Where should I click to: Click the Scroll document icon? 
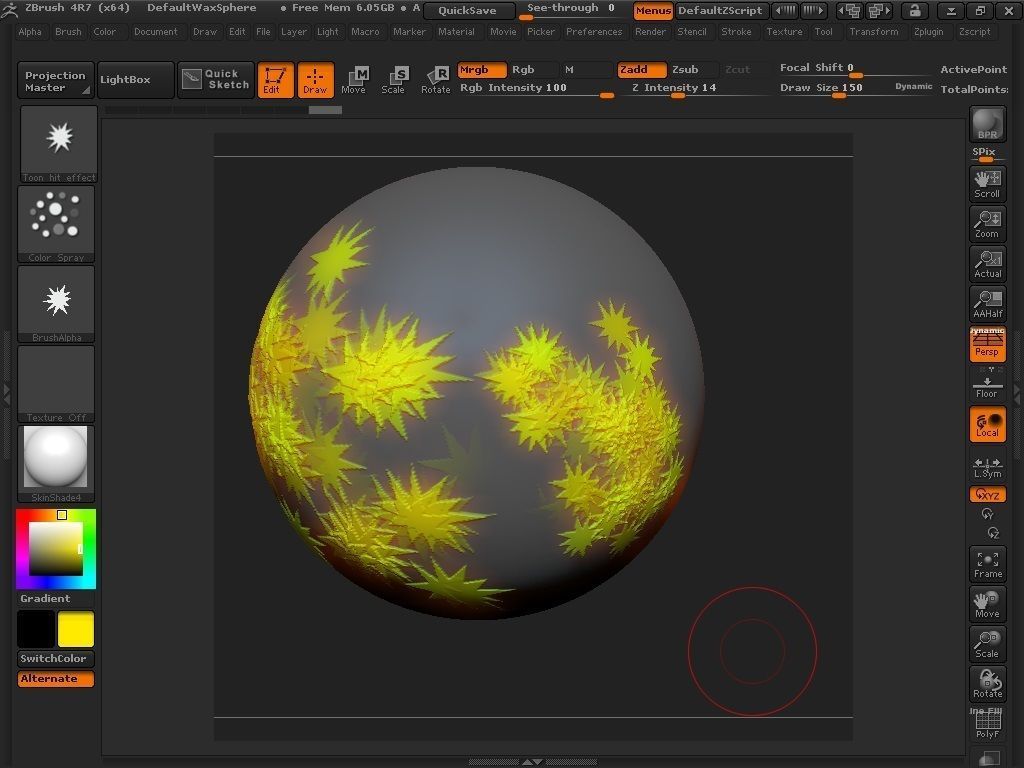pyautogui.click(x=987, y=182)
